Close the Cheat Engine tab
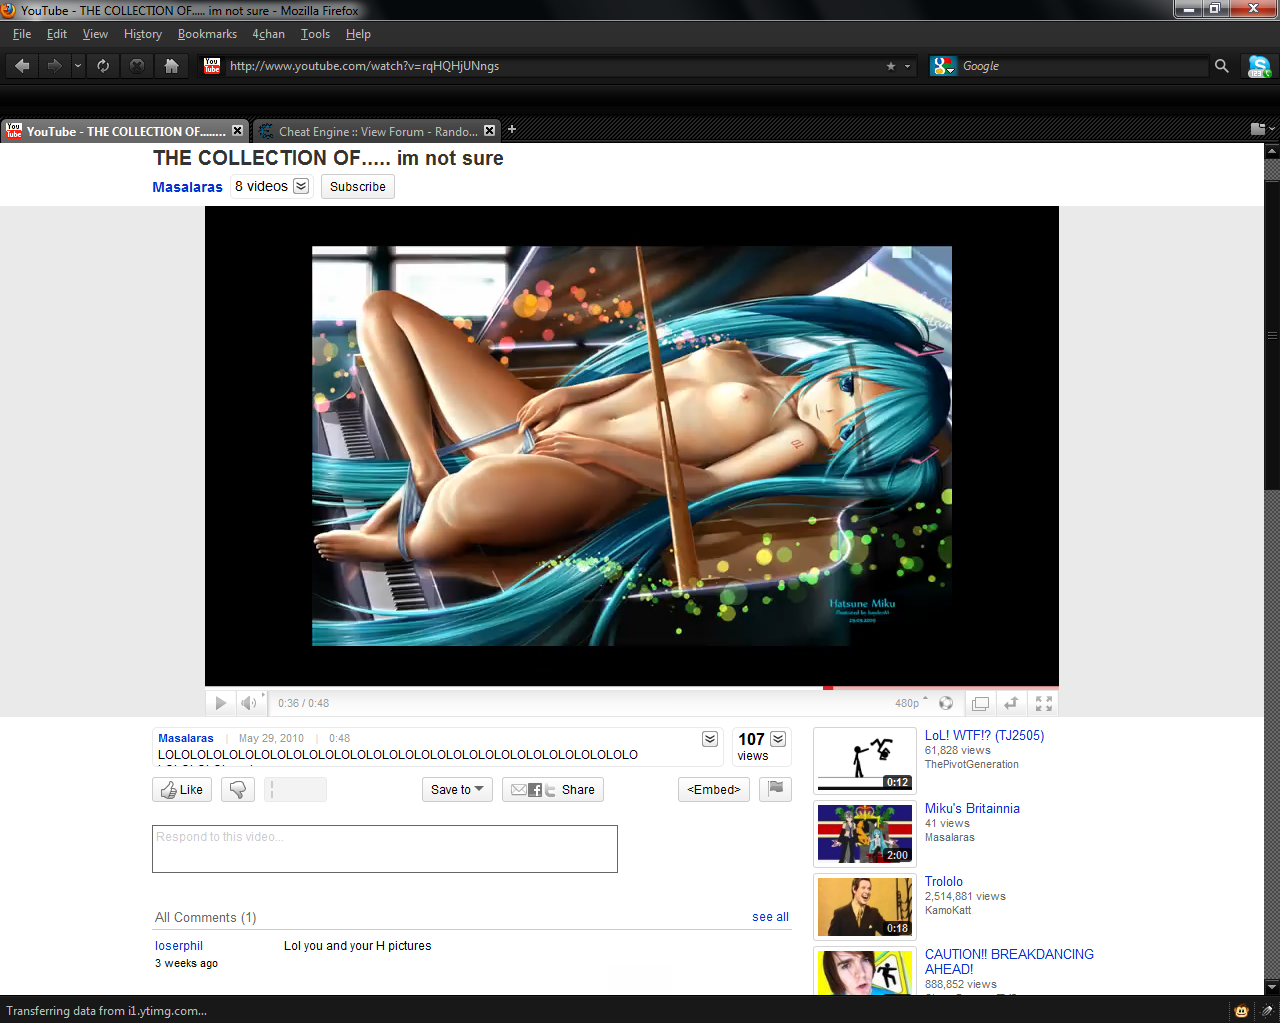 (489, 131)
